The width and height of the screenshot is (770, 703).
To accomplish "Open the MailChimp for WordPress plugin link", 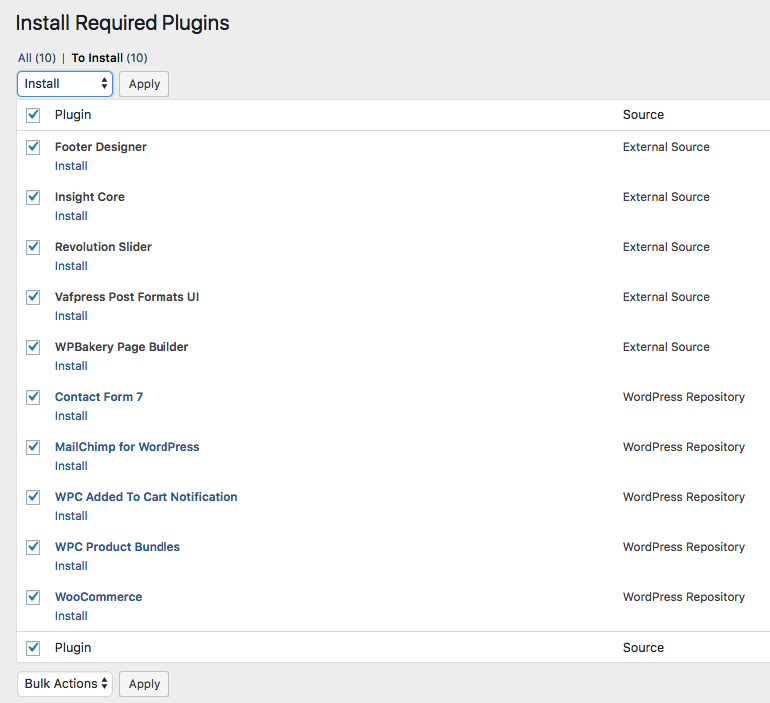I will click(x=127, y=447).
